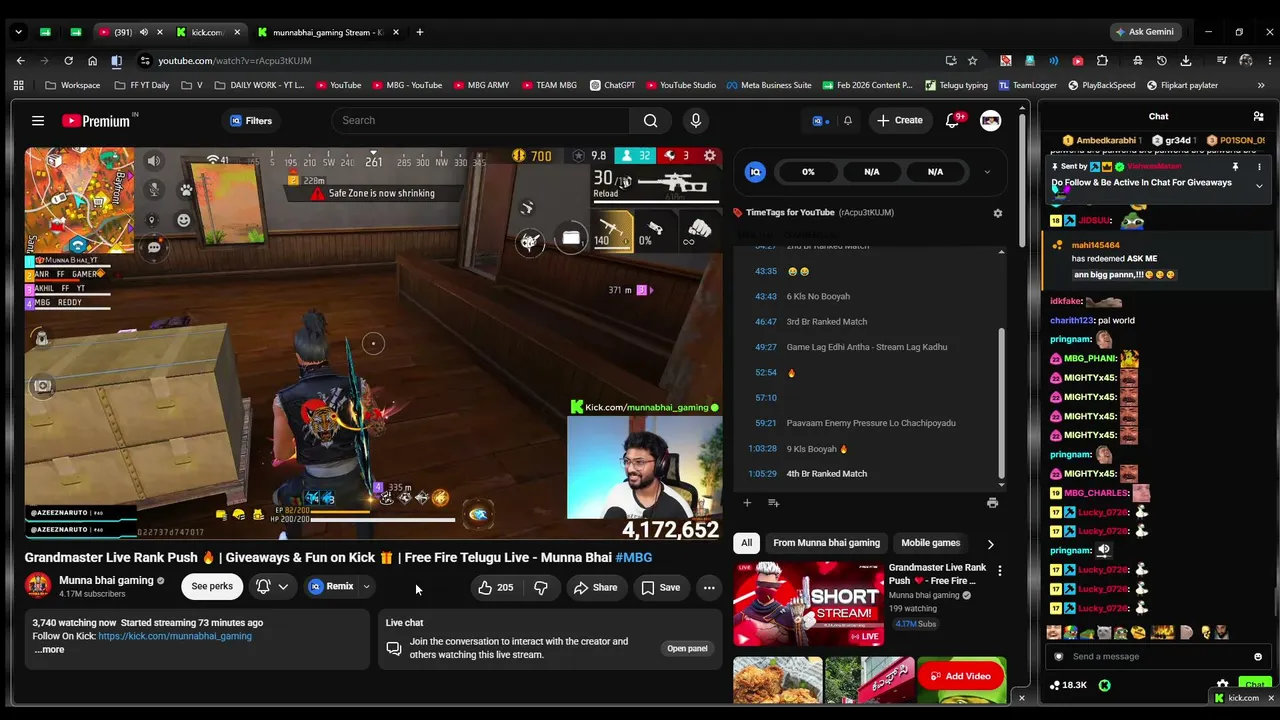The width and height of the screenshot is (1280, 720).
Task: Dislike the video with thumbs down
Action: click(541, 587)
